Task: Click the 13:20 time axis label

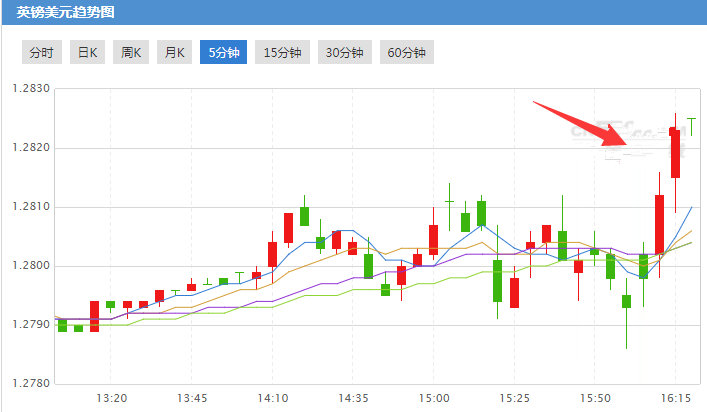Action: tap(112, 397)
